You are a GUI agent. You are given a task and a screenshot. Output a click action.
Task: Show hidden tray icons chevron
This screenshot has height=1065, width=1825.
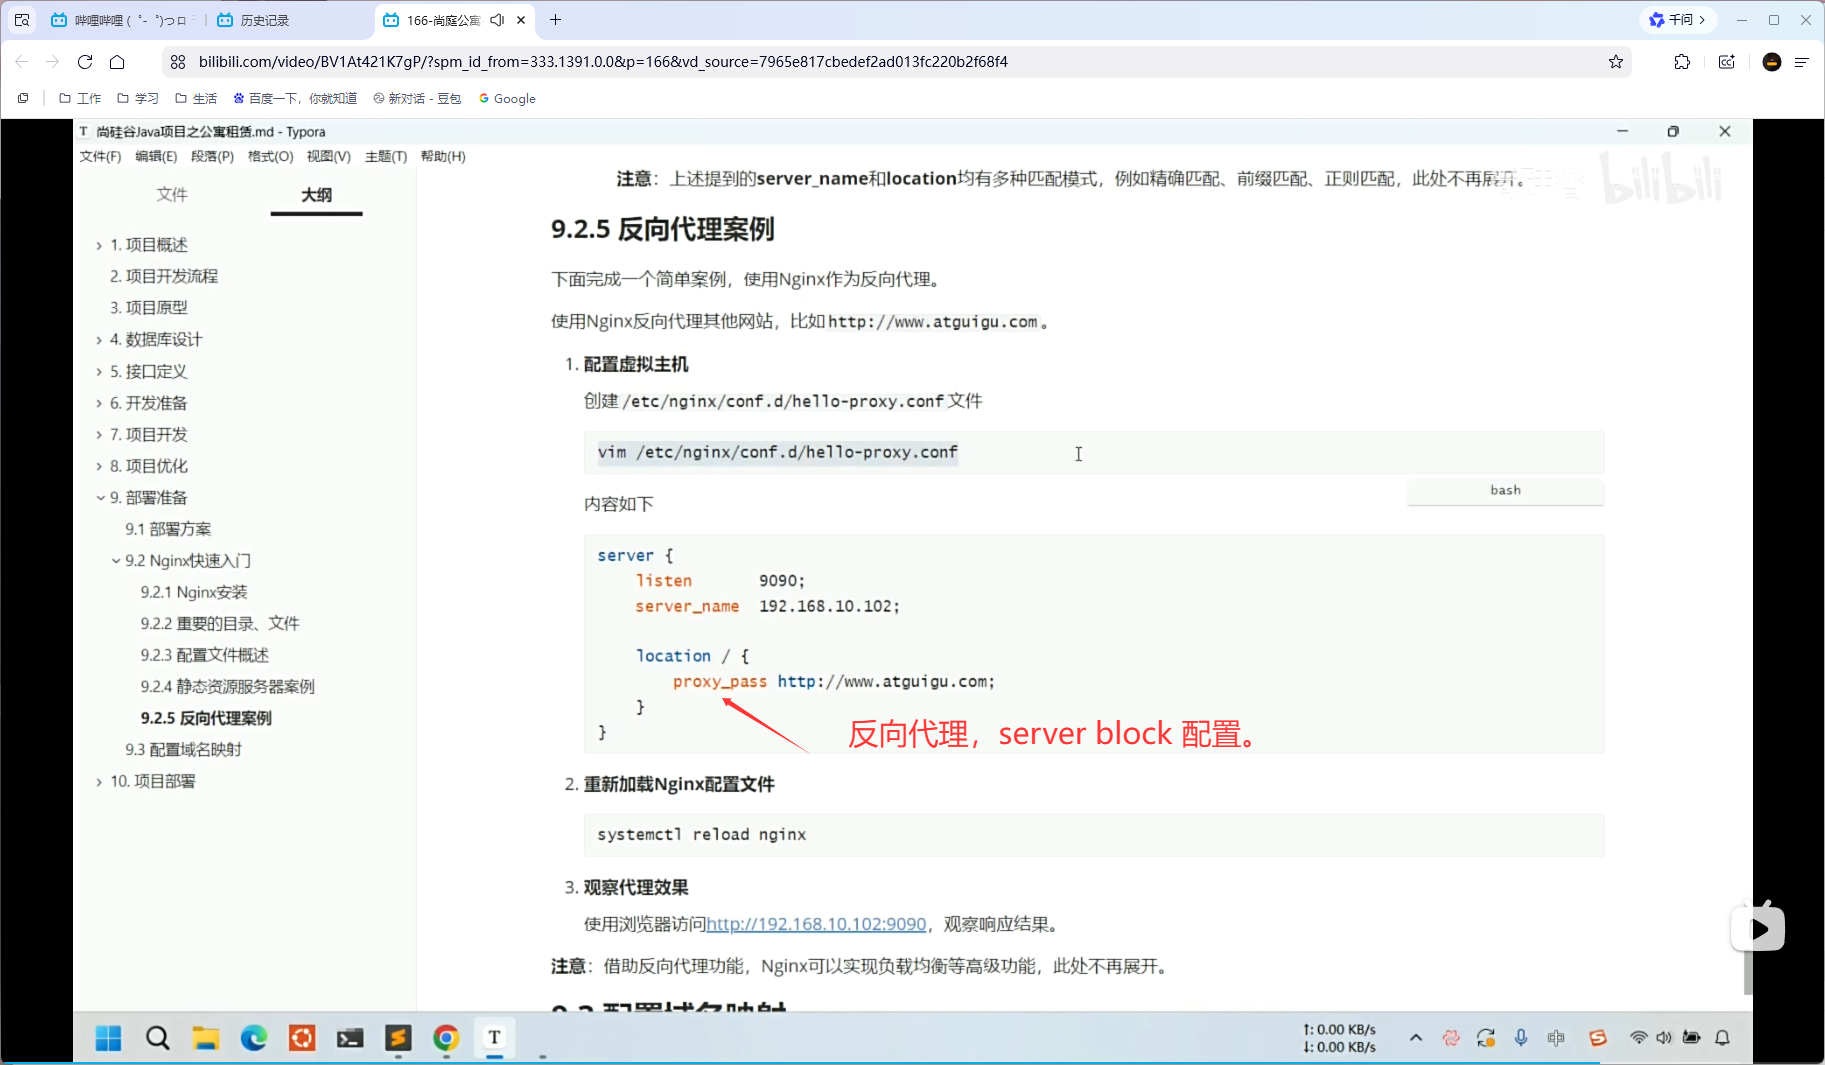(x=1416, y=1038)
